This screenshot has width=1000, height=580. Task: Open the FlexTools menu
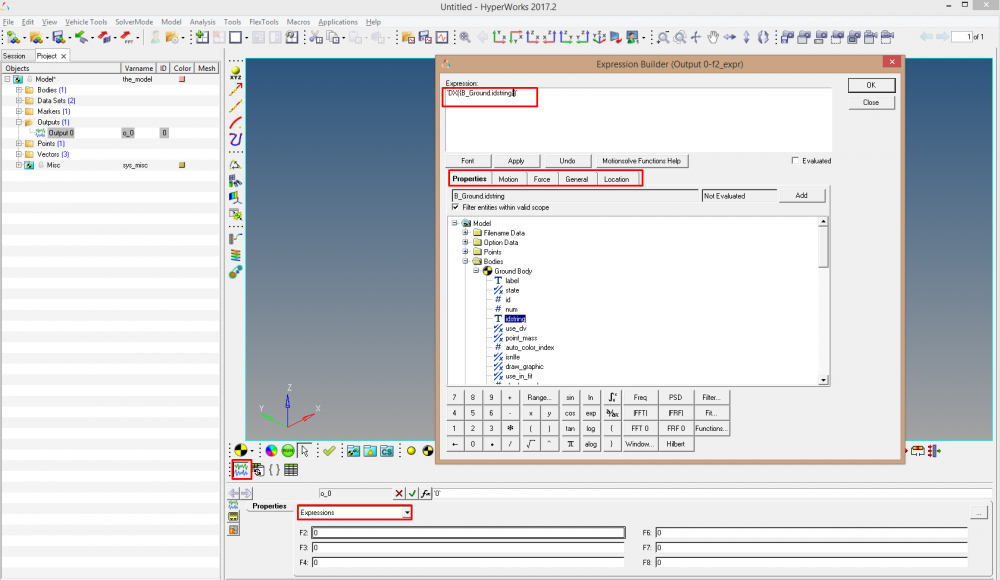pos(264,22)
